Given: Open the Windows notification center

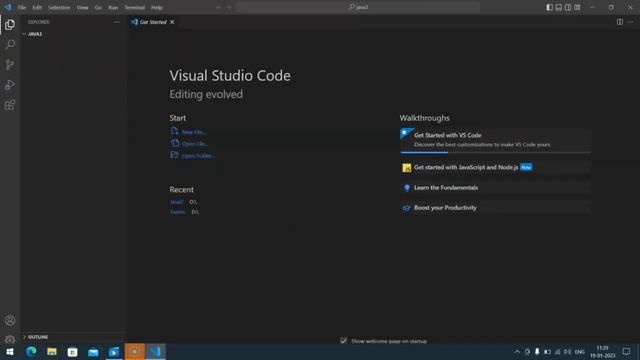Looking at the screenshot, I should coord(627,351).
